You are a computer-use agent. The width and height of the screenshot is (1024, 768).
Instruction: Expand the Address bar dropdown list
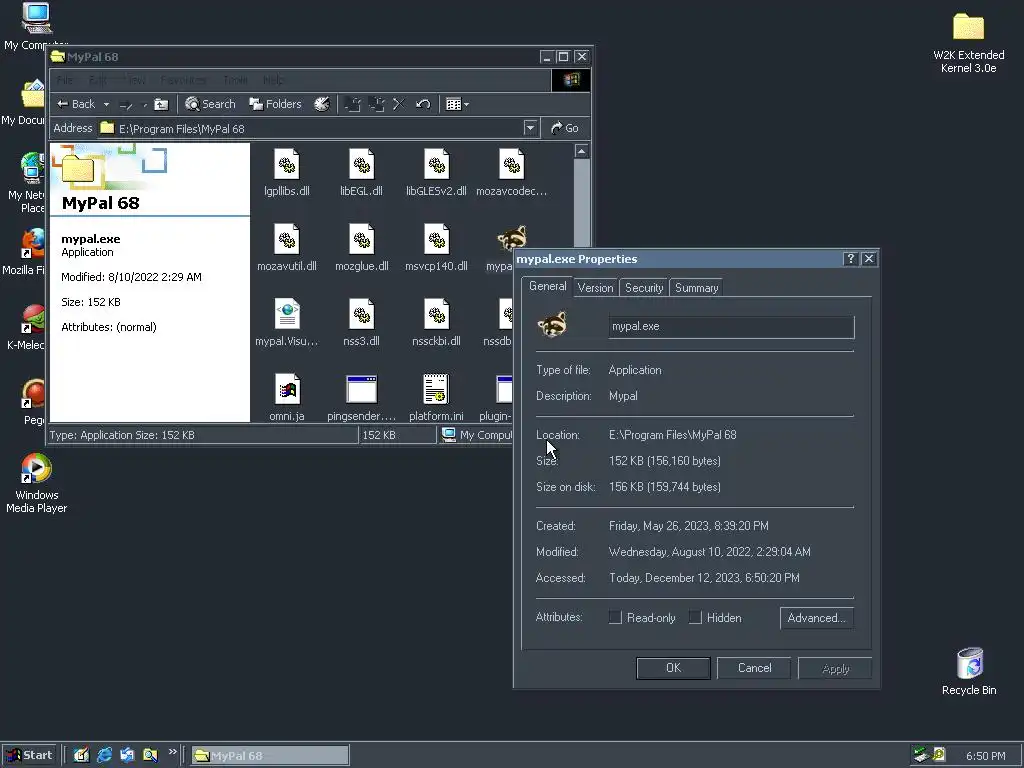click(x=530, y=128)
